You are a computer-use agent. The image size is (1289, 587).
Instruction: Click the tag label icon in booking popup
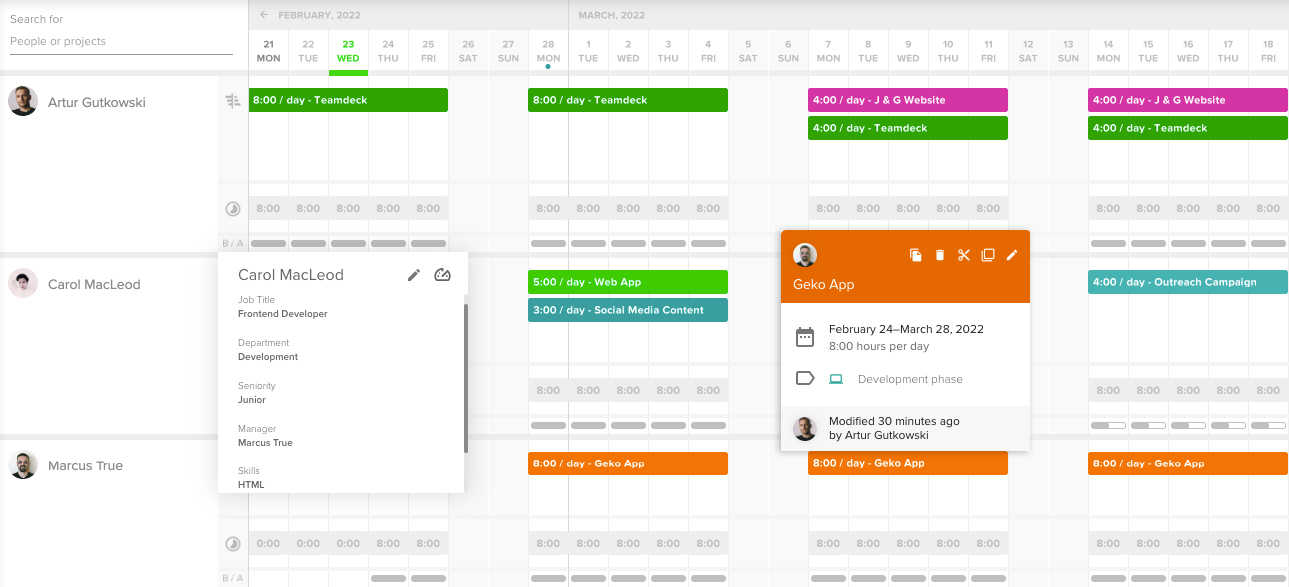click(805, 379)
